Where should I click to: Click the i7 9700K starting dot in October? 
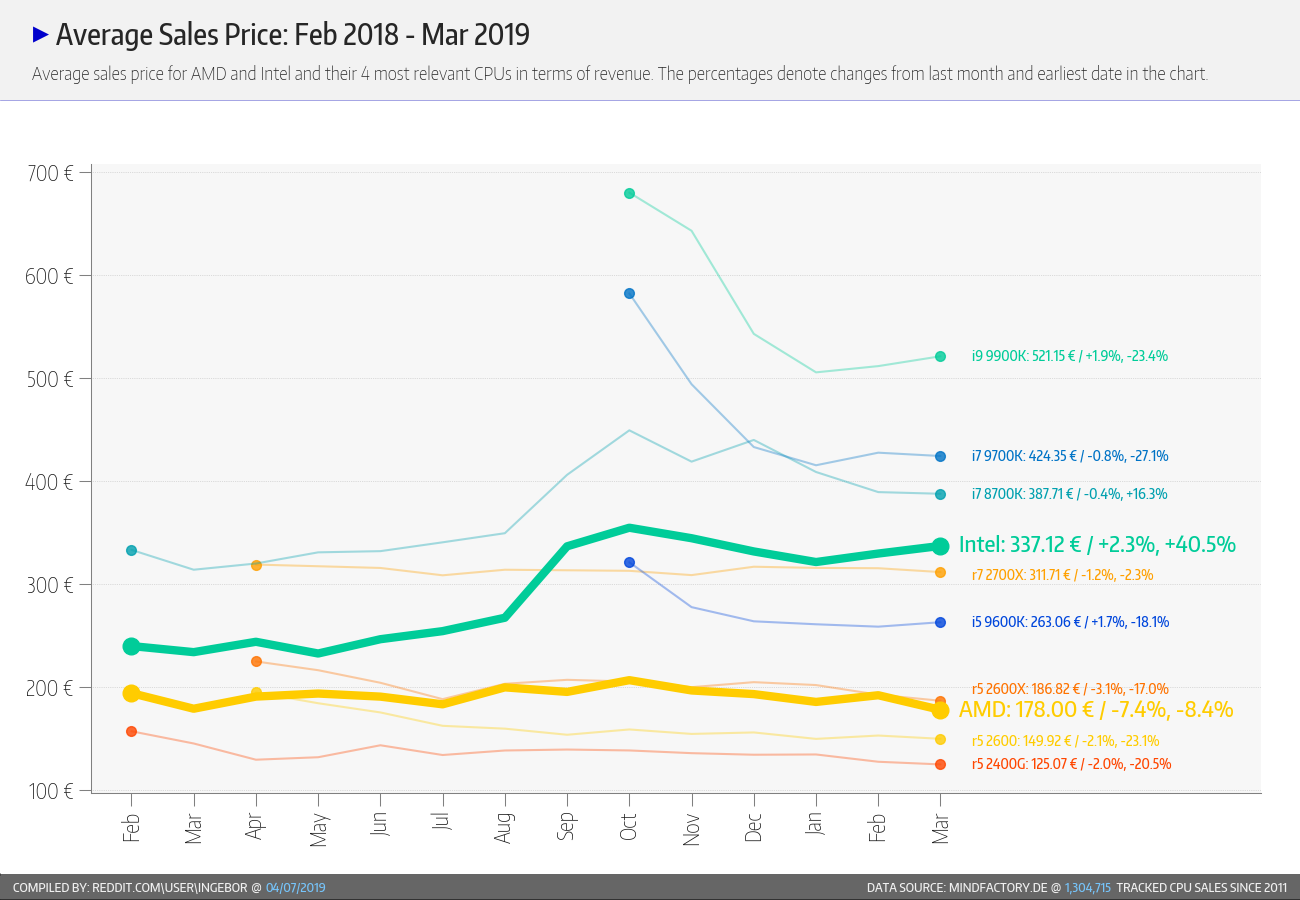(629, 294)
